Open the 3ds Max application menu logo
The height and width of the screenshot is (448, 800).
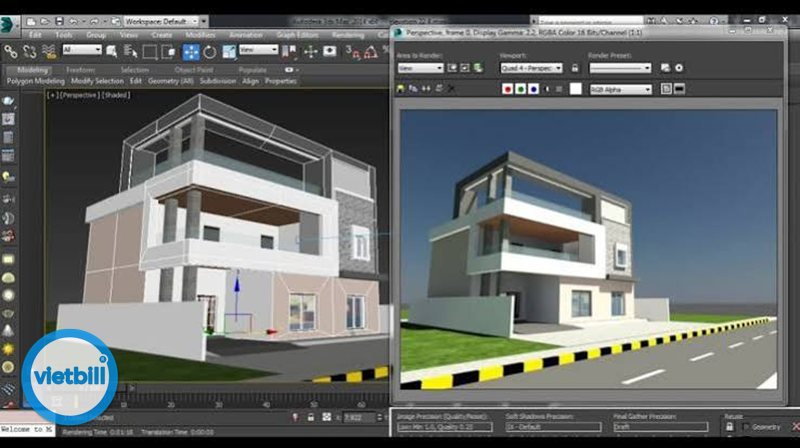(x=8, y=24)
